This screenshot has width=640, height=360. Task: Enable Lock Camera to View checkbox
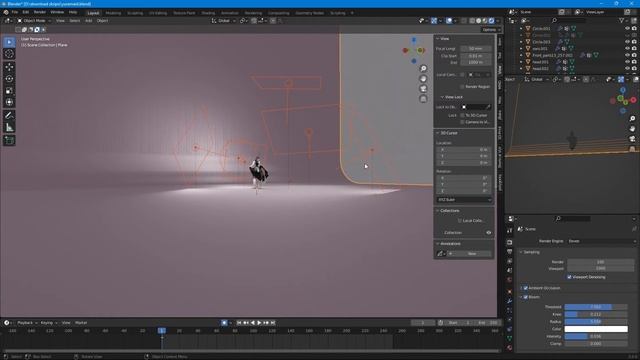(462, 122)
